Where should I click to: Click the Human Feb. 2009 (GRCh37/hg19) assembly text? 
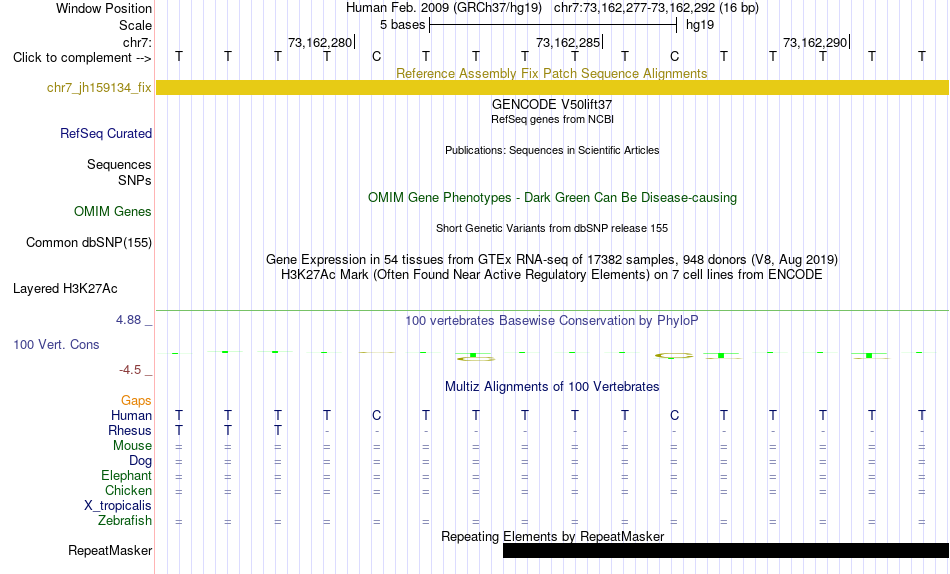click(444, 8)
